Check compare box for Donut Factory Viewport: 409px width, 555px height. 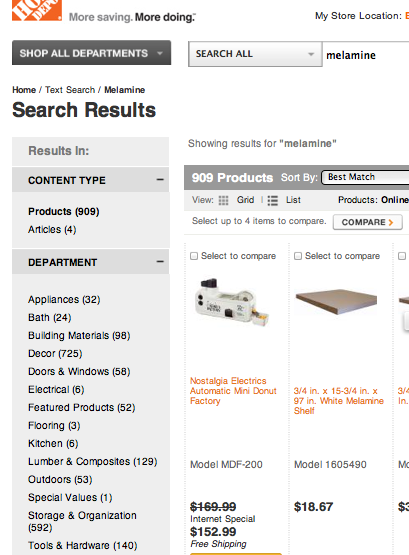(194, 256)
